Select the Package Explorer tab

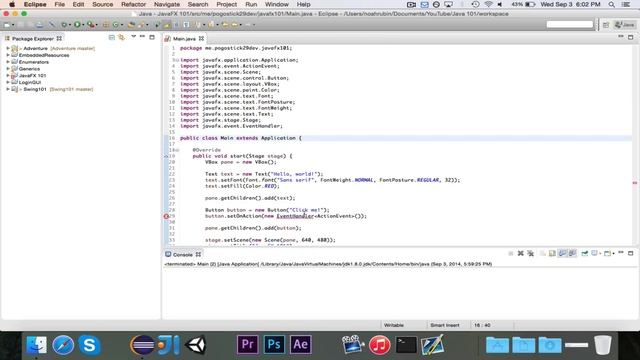click(33, 38)
